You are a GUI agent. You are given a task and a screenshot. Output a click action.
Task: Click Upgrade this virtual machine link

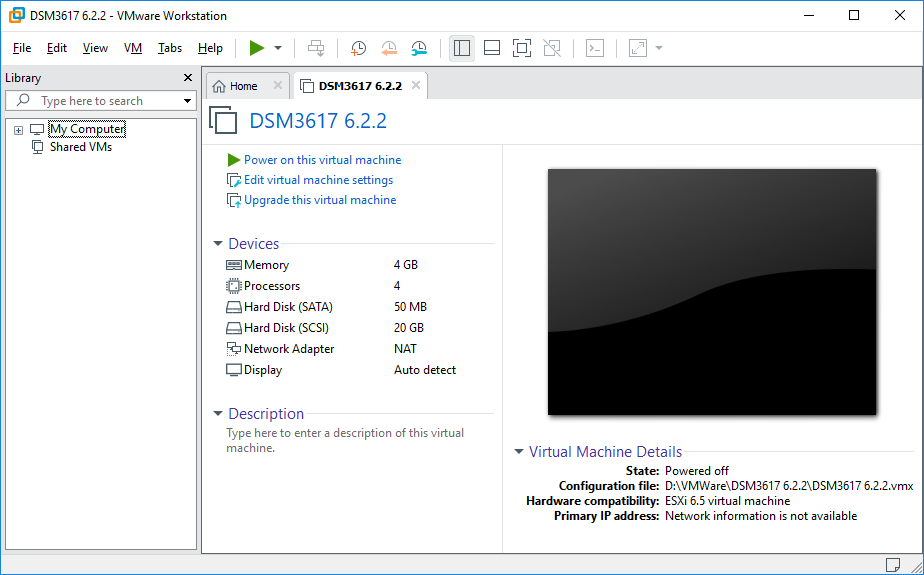point(320,200)
